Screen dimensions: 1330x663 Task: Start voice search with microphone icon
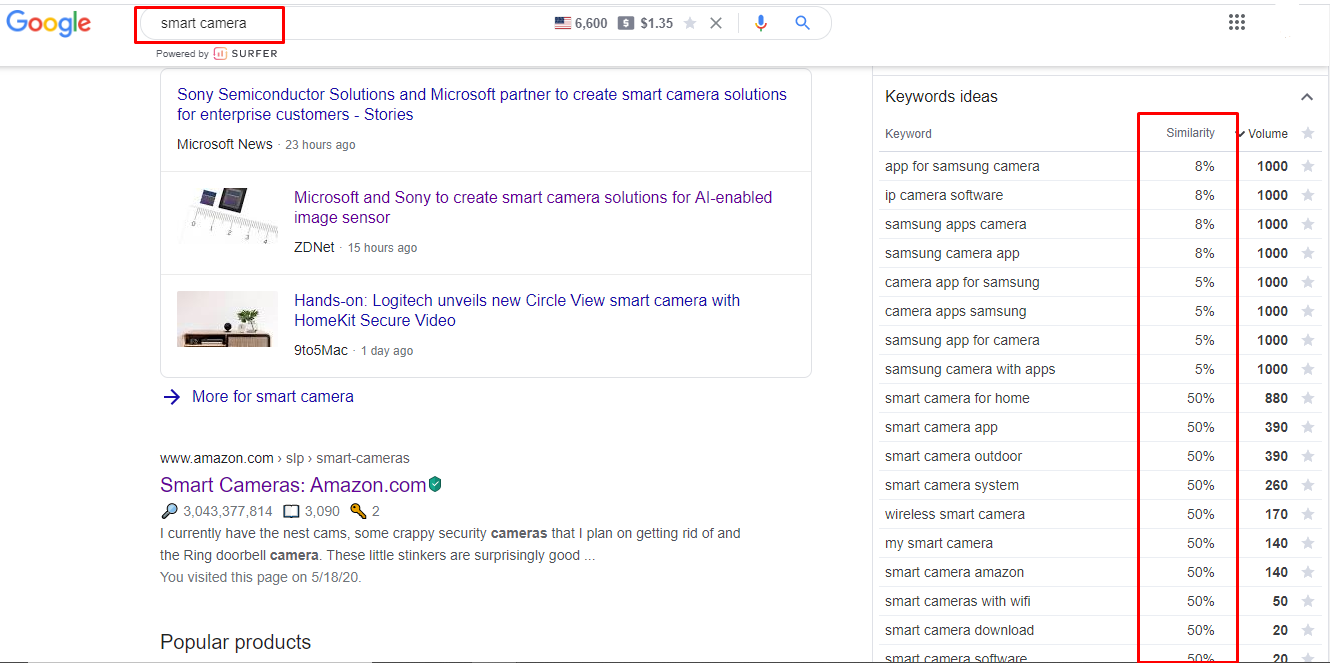(x=761, y=23)
